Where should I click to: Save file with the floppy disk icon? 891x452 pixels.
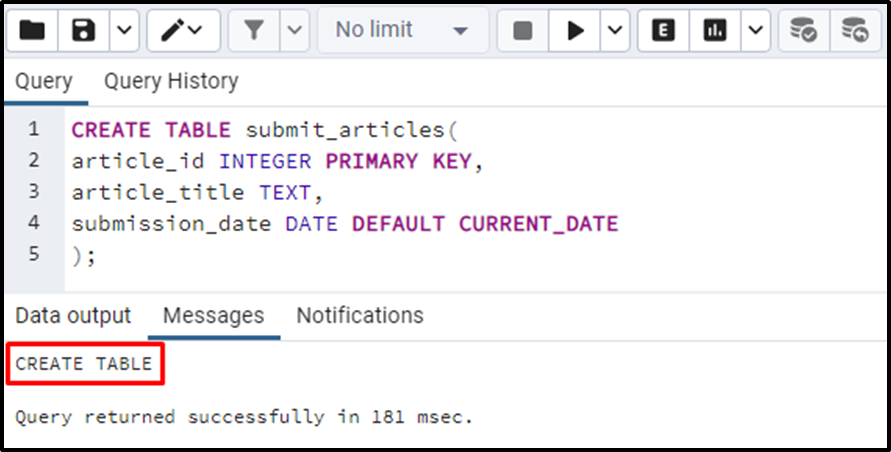click(x=84, y=30)
